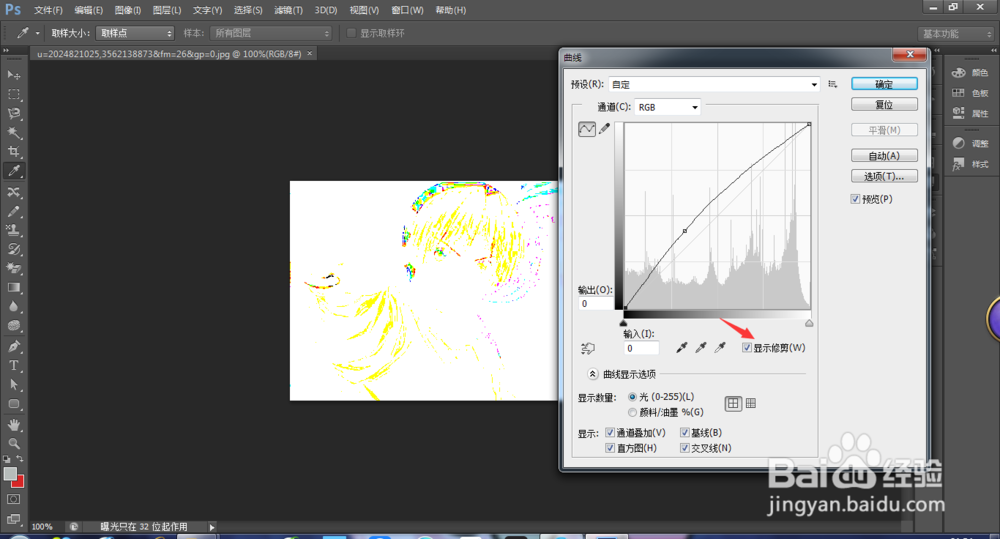This screenshot has height=539, width=1000.
Task: Click 确定 button in Curves
Action: 884,84
